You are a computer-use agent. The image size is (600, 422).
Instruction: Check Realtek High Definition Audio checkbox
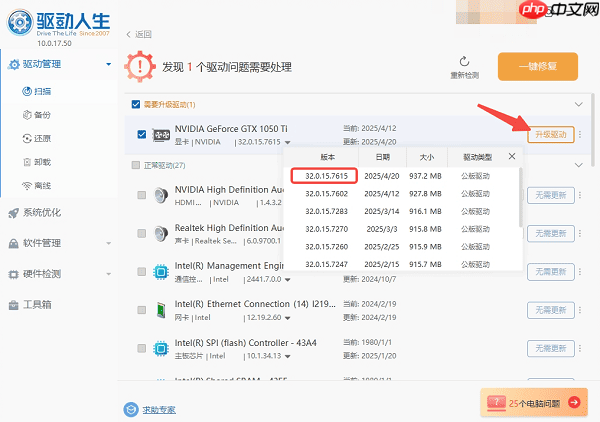tap(142, 233)
